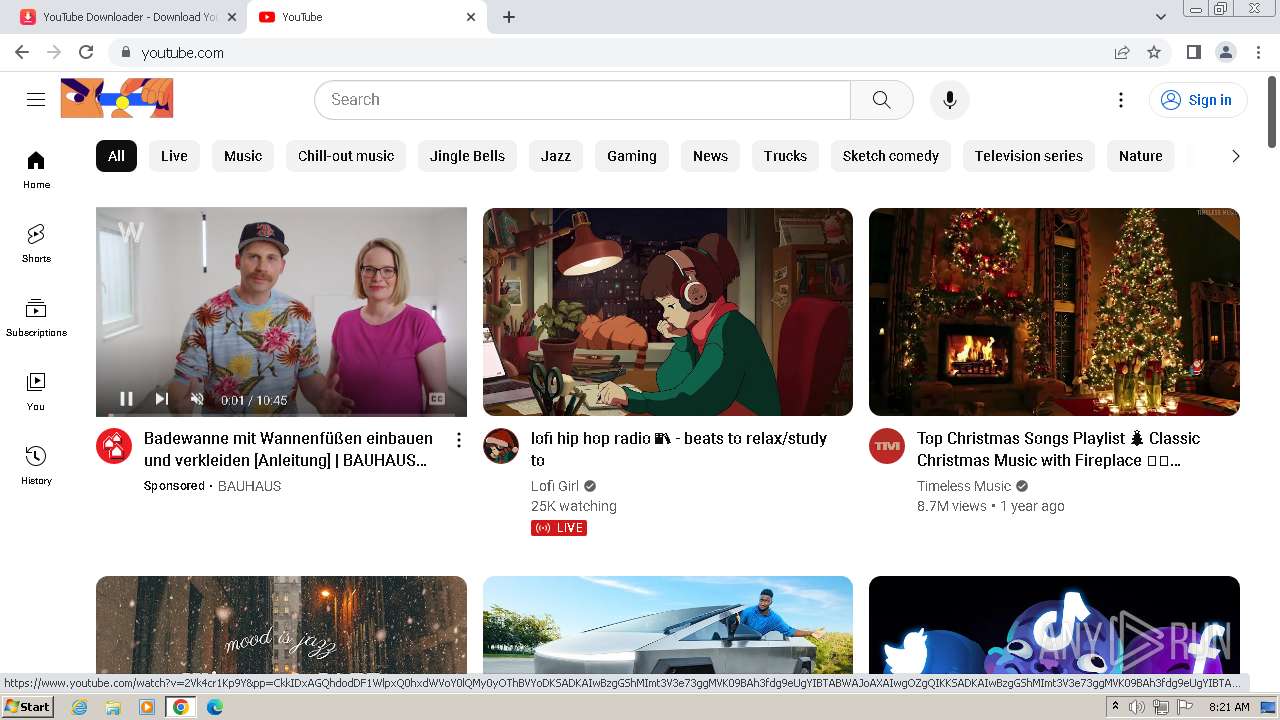The width and height of the screenshot is (1280, 720).
Task: Click the YouTube doodle logo
Action: pos(117,98)
